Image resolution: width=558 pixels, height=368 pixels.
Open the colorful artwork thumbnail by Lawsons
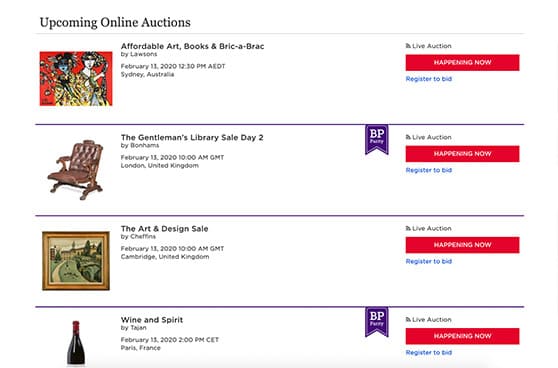tap(76, 79)
